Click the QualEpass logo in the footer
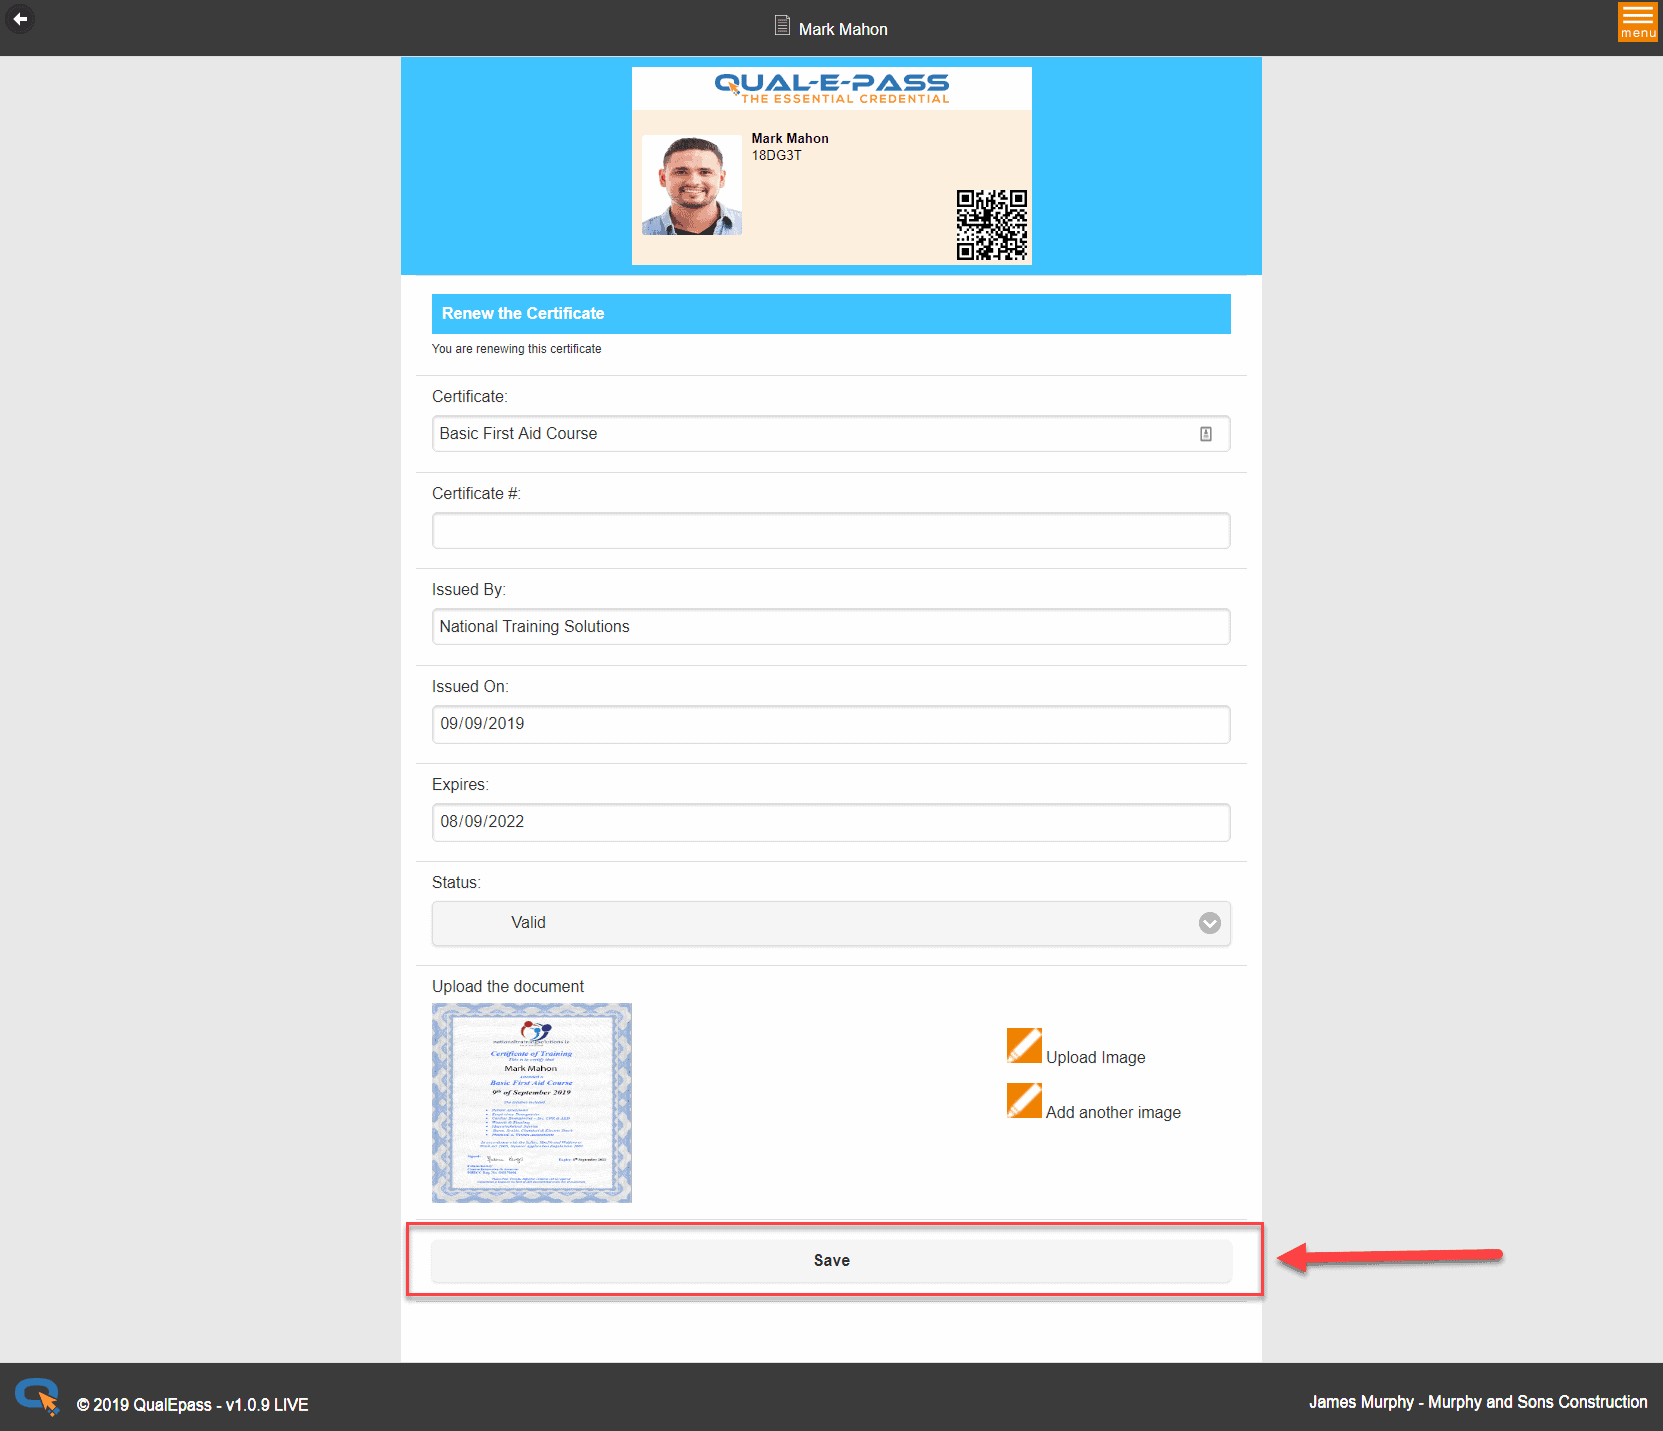 [37, 1397]
